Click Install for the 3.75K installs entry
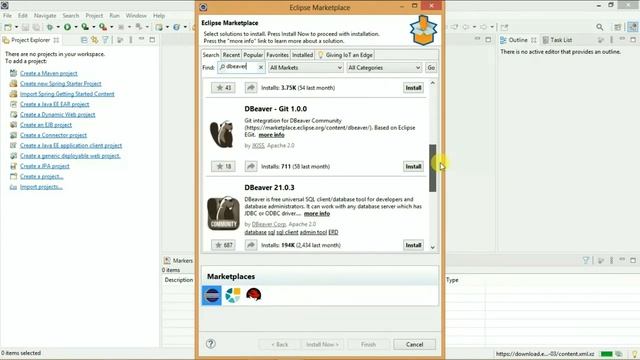This screenshot has height=360, width=640. click(x=413, y=87)
